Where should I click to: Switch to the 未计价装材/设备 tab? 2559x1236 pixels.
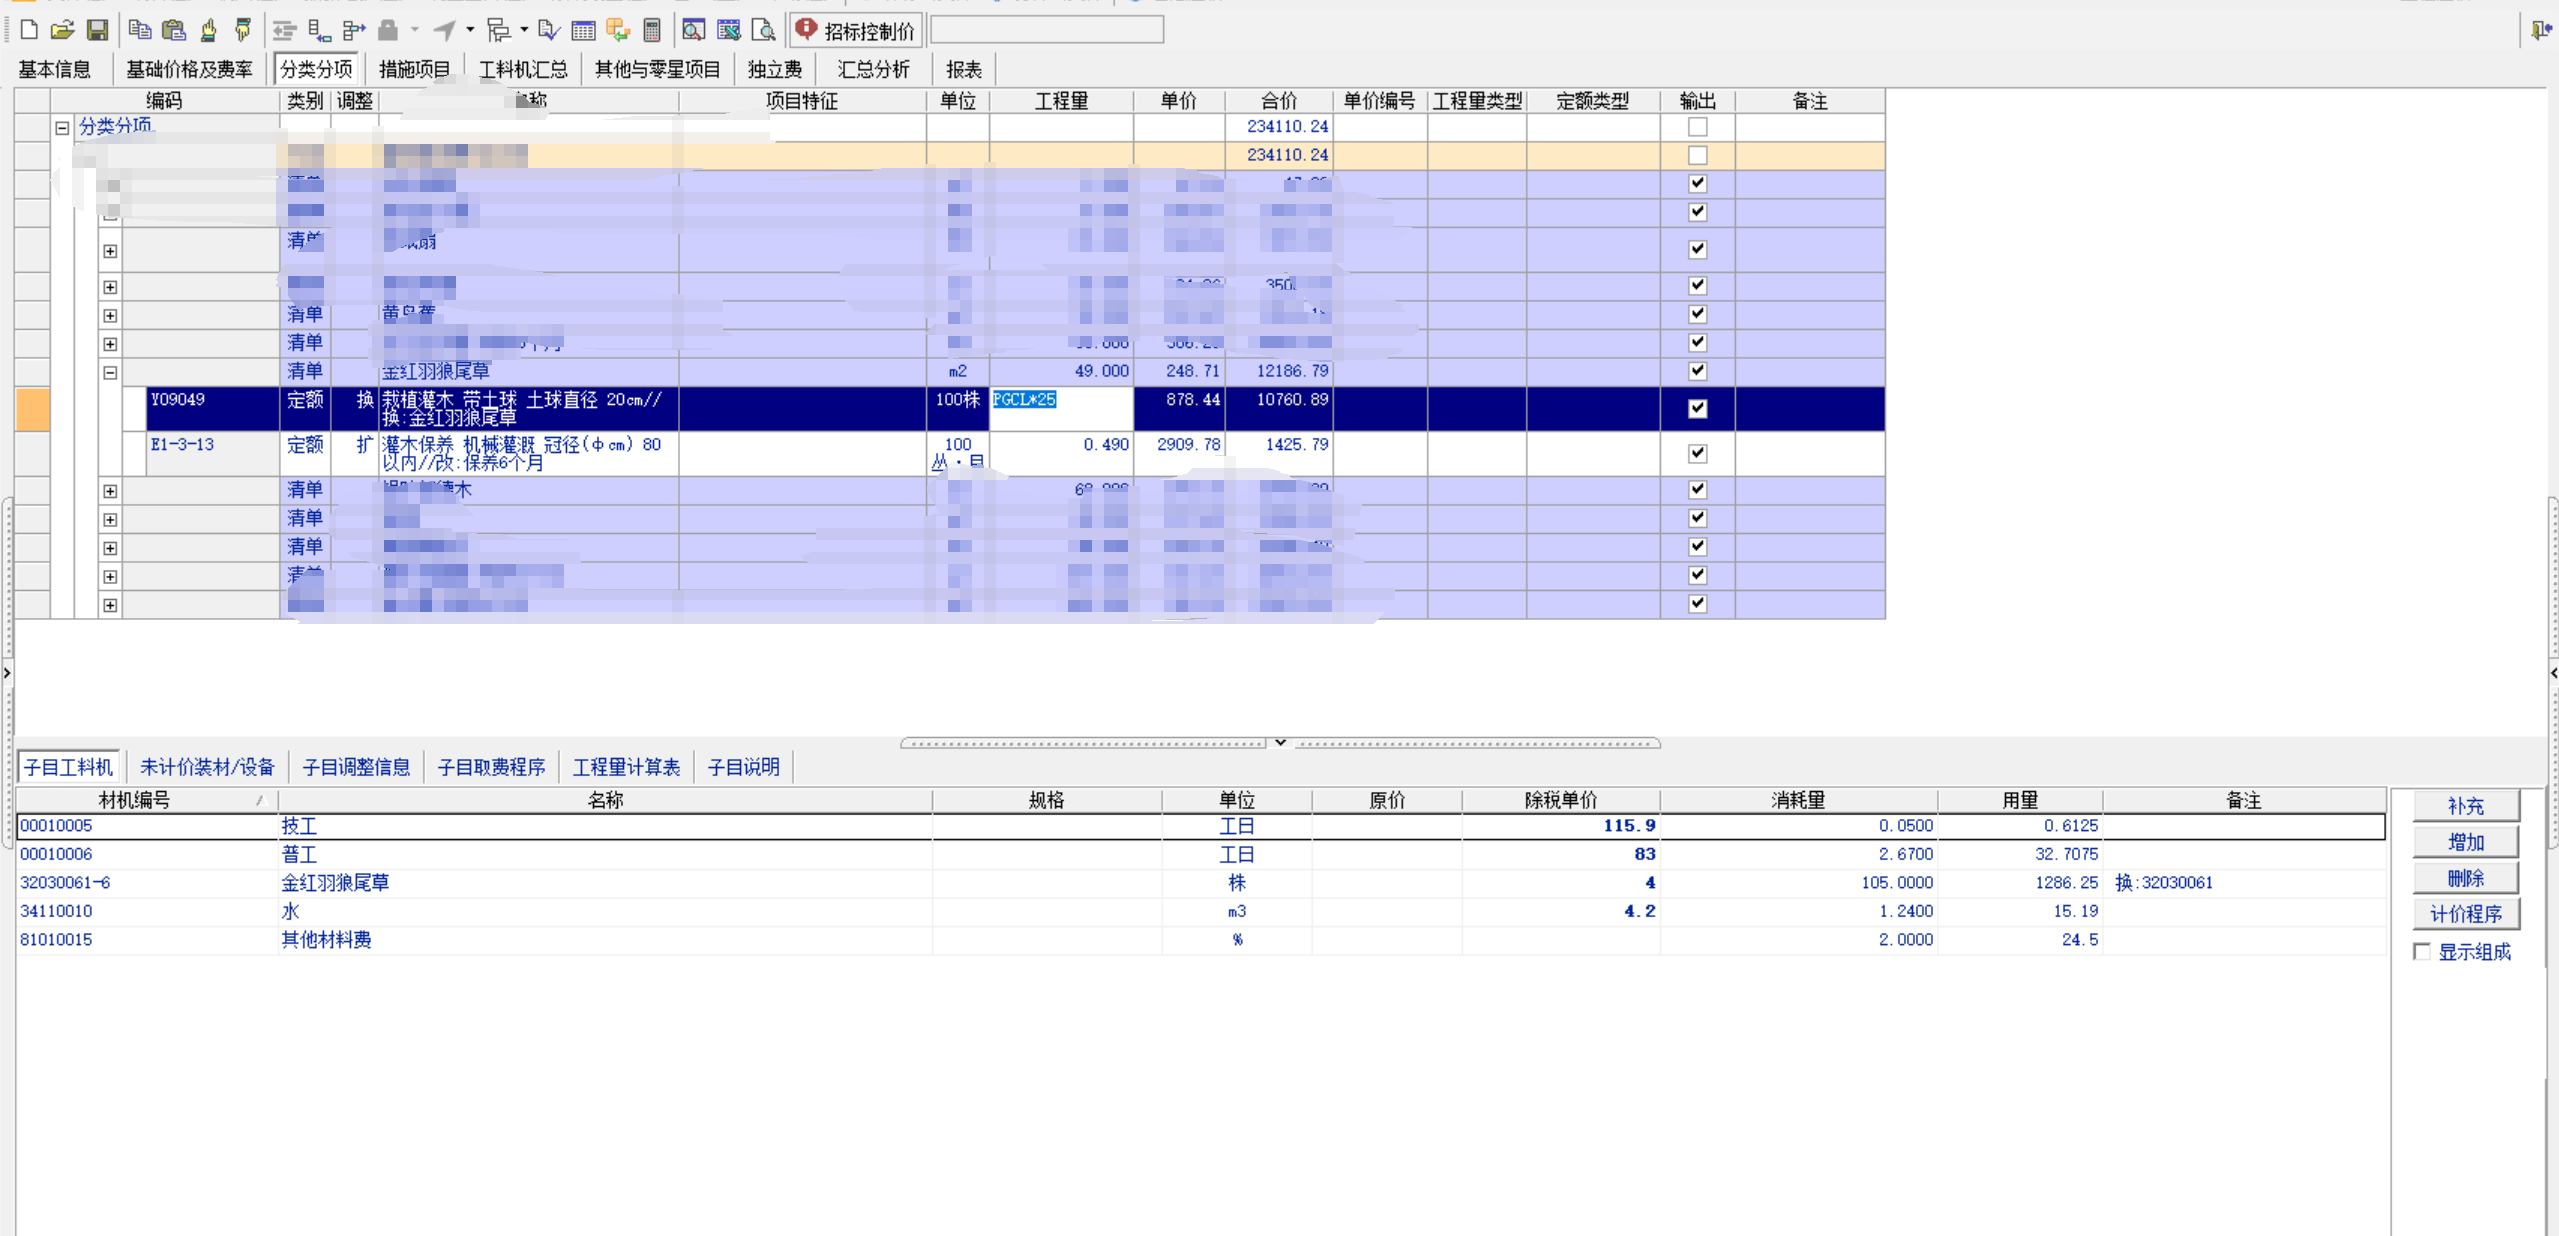click(x=207, y=767)
